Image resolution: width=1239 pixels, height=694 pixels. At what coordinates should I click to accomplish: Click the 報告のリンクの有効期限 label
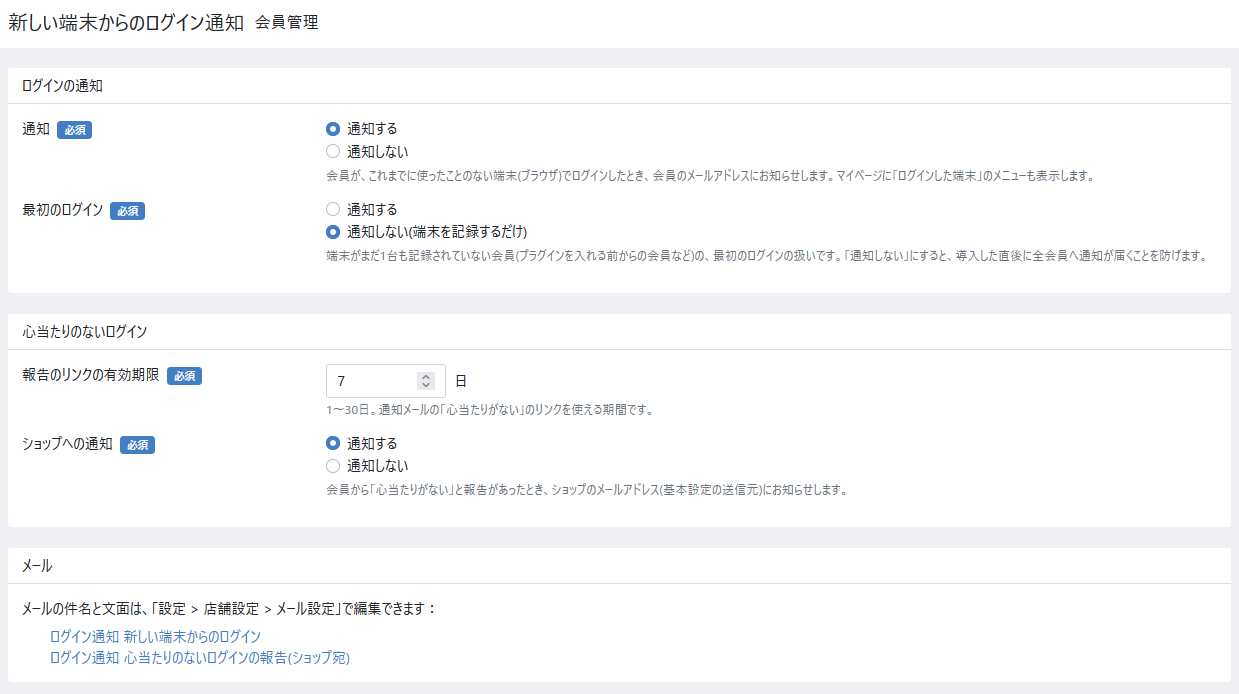click(91, 375)
